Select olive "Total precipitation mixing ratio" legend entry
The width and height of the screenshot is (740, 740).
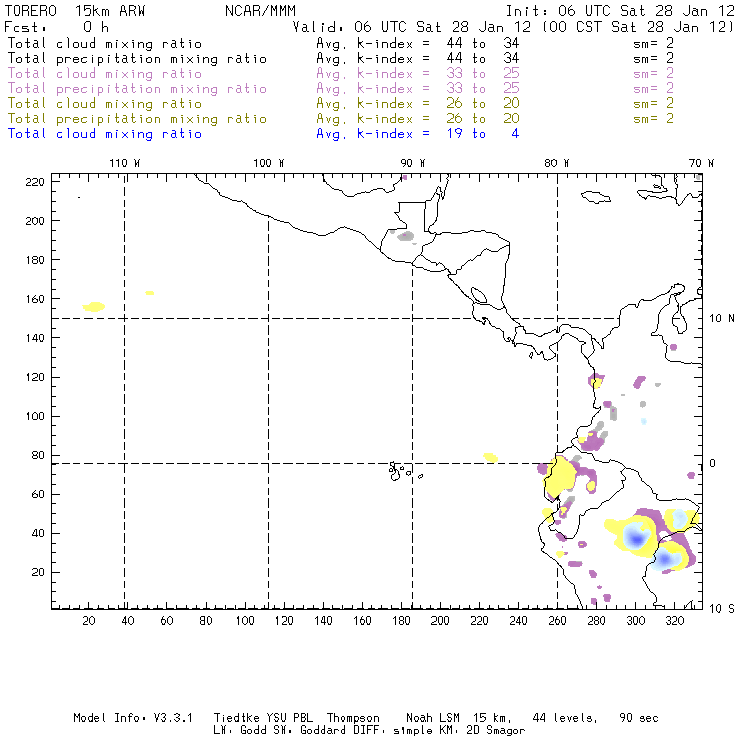[x=137, y=119]
